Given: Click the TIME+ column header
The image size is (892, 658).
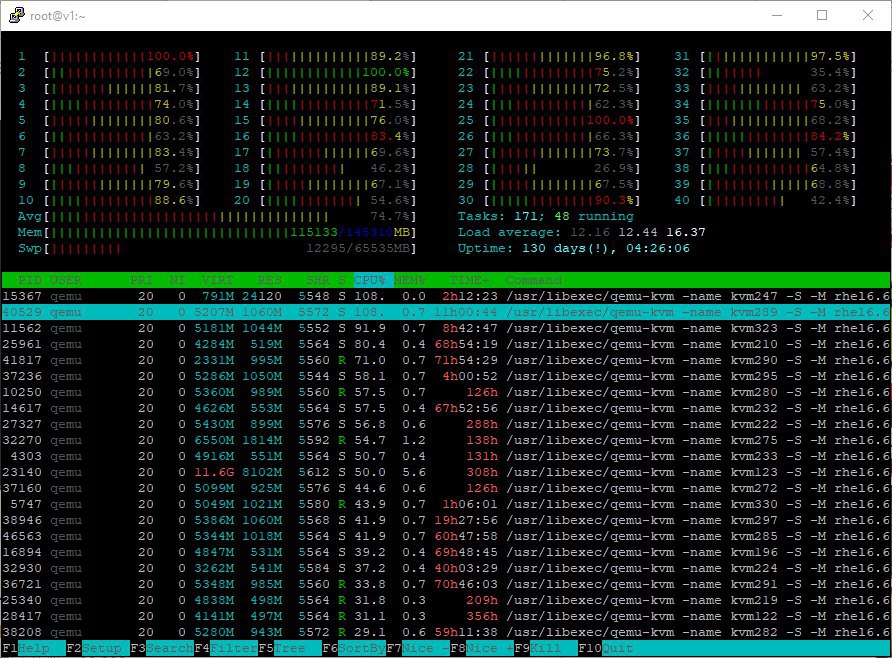Looking at the screenshot, I should [469, 280].
